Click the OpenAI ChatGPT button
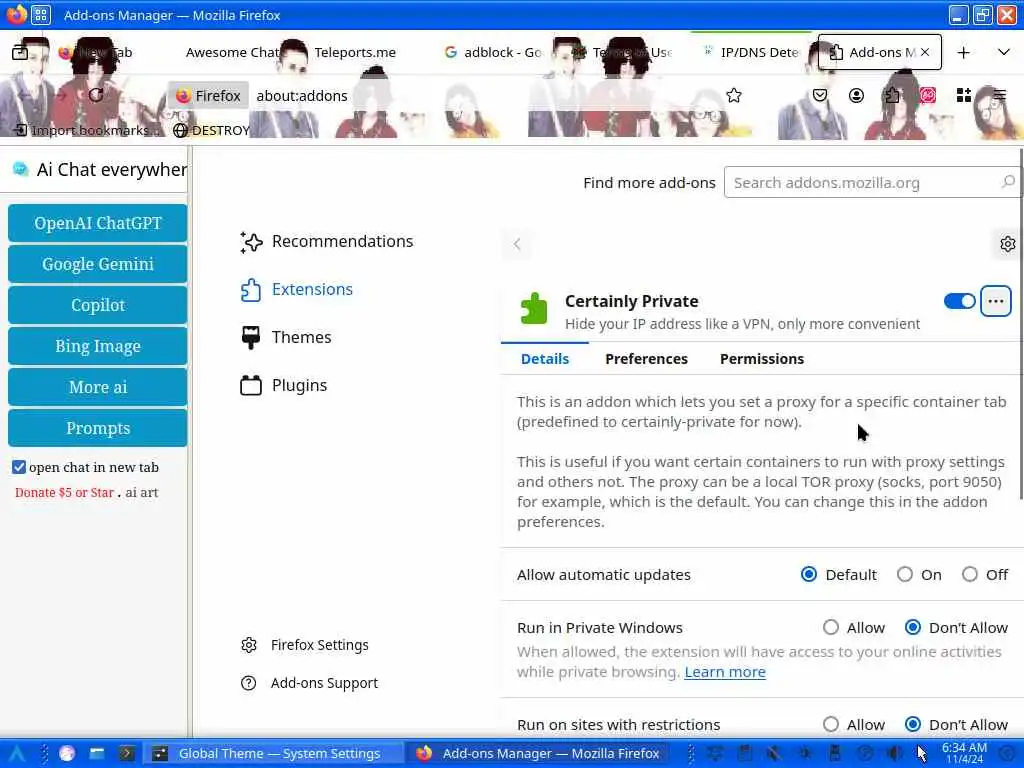1024x768 pixels. pyautogui.click(x=97, y=223)
